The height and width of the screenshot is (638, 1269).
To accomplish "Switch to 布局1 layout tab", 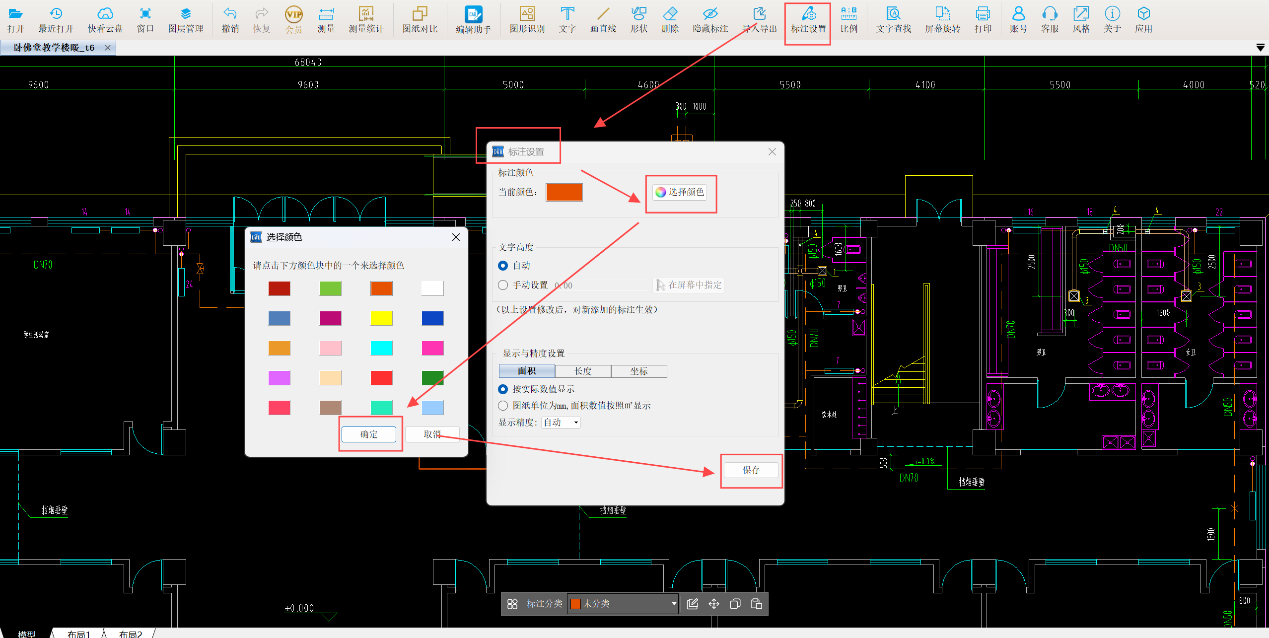I will click(x=78, y=634).
